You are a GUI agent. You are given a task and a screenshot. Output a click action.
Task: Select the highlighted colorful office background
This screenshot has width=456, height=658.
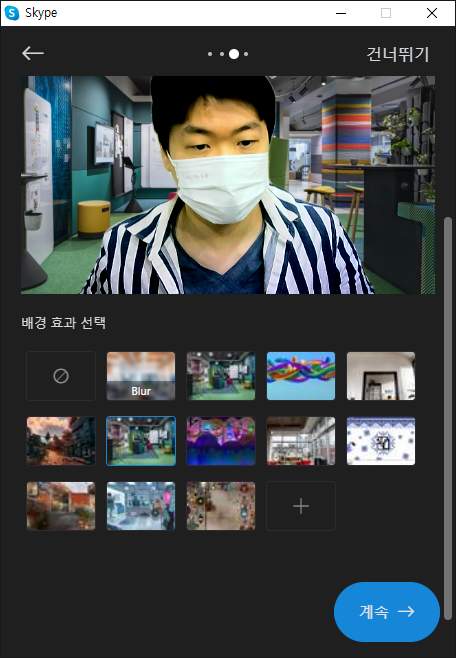coord(141,441)
